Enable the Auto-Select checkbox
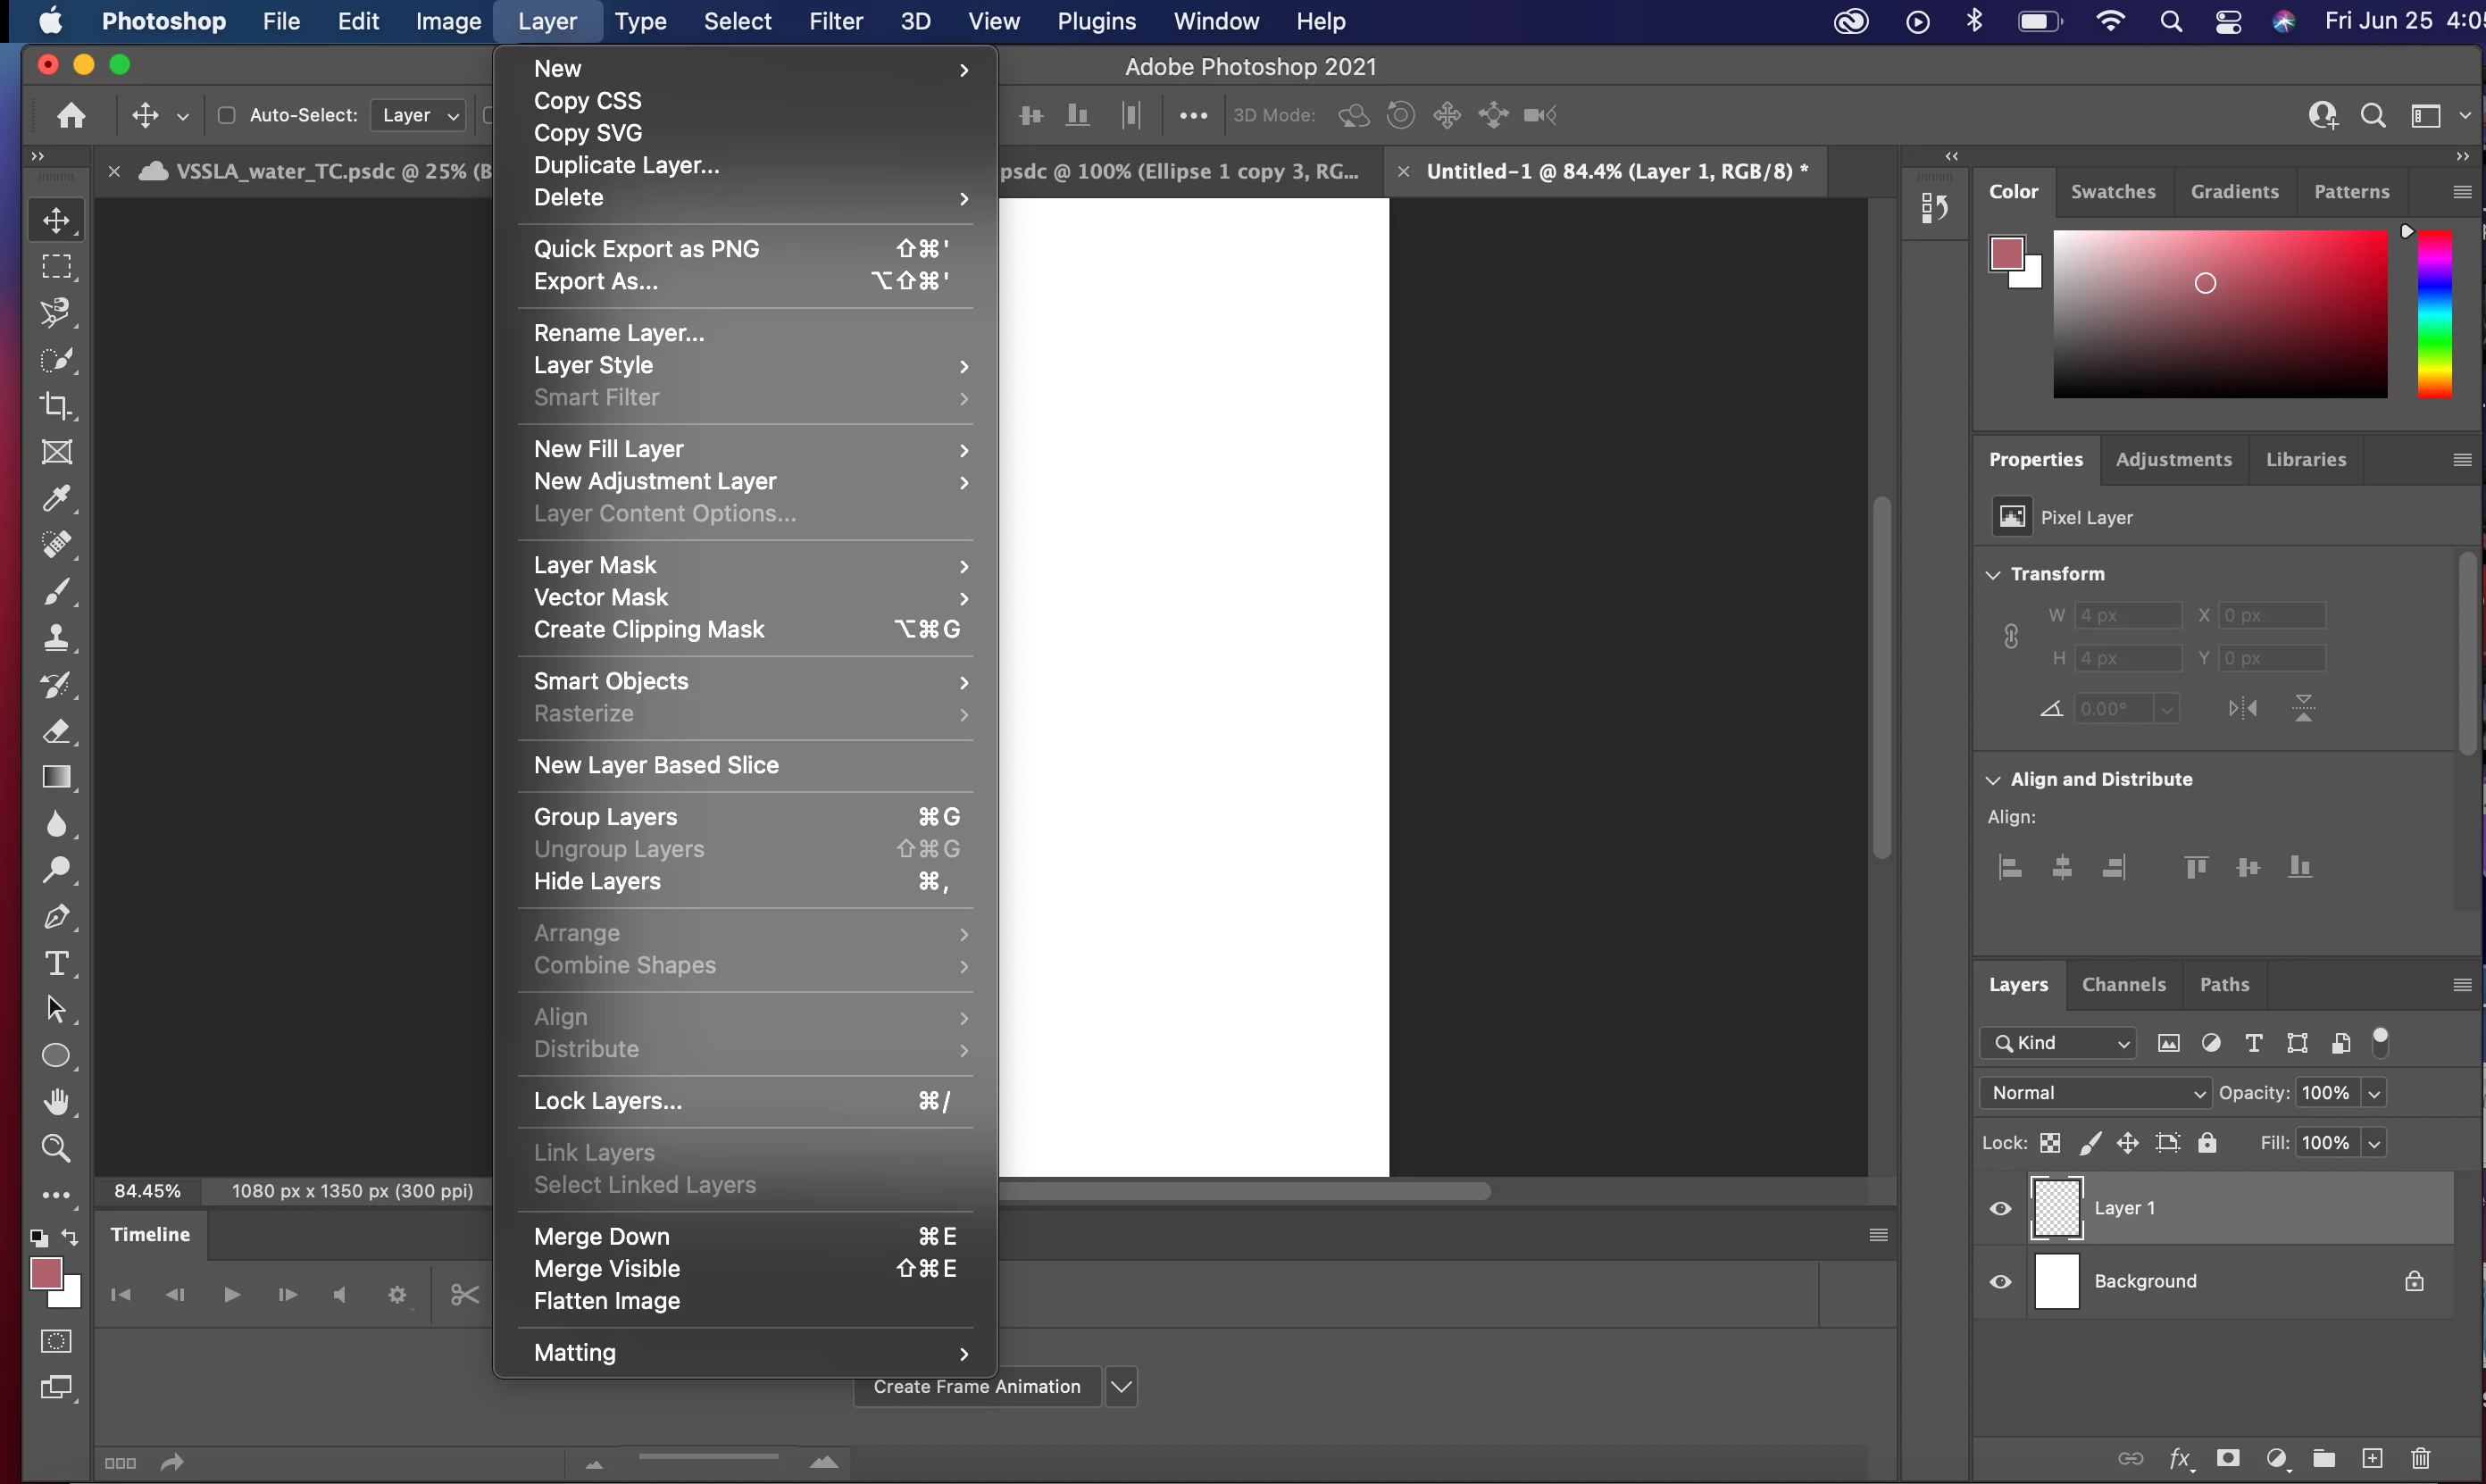Screen dimensions: 2486x1484 coord(227,115)
